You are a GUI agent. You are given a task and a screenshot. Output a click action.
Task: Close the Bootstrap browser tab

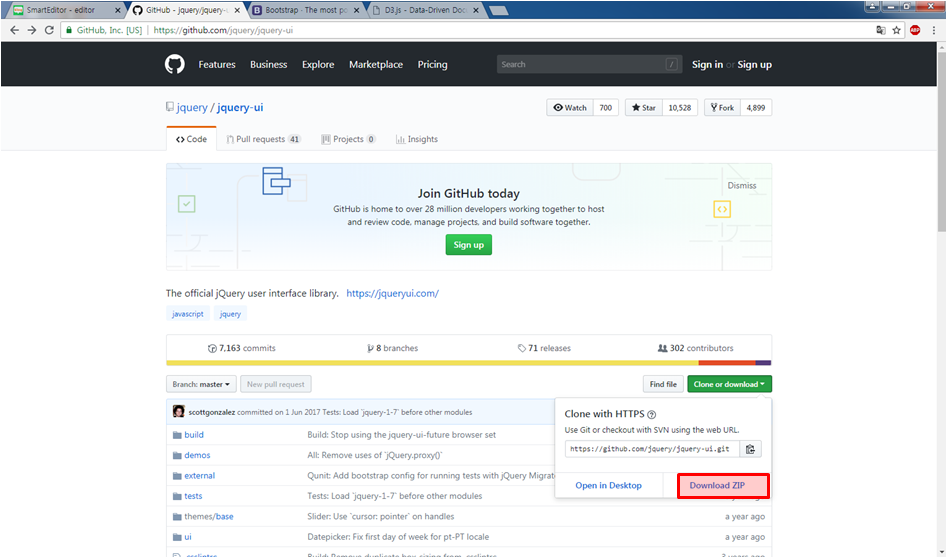pyautogui.click(x=356, y=10)
